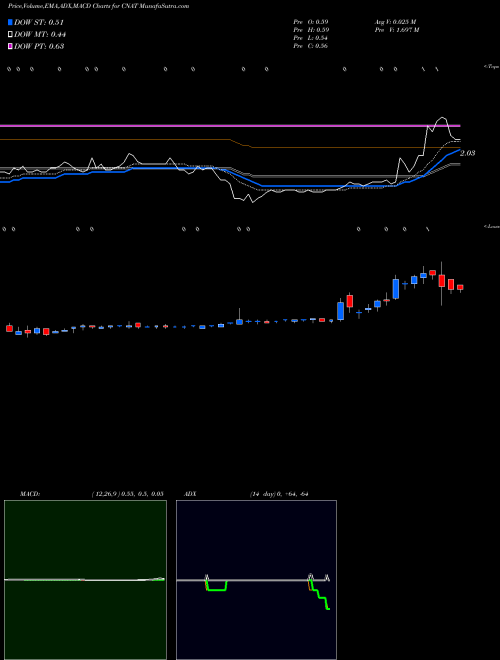Select the 'DOW PT: 0.63' legend label

pyautogui.click(x=39, y=46)
